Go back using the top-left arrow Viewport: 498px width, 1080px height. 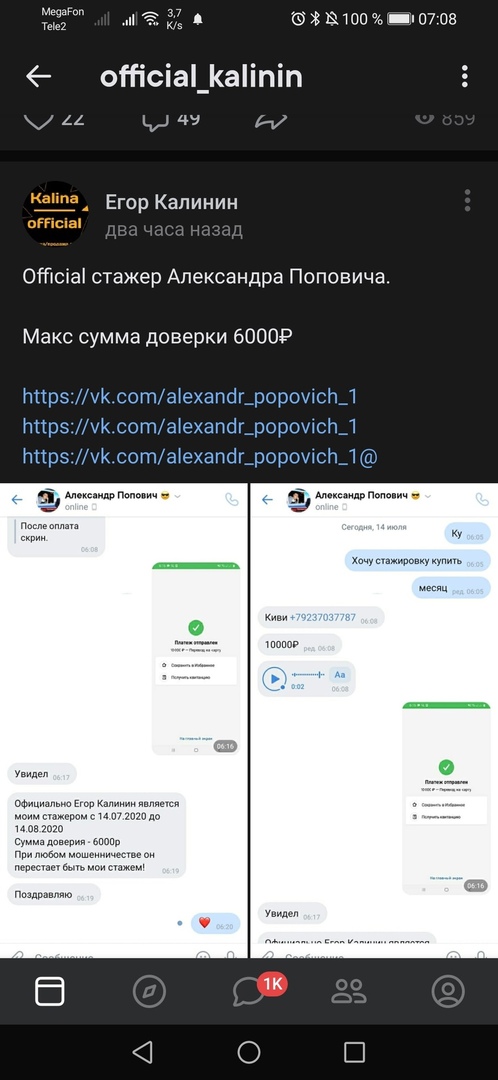coord(38,76)
